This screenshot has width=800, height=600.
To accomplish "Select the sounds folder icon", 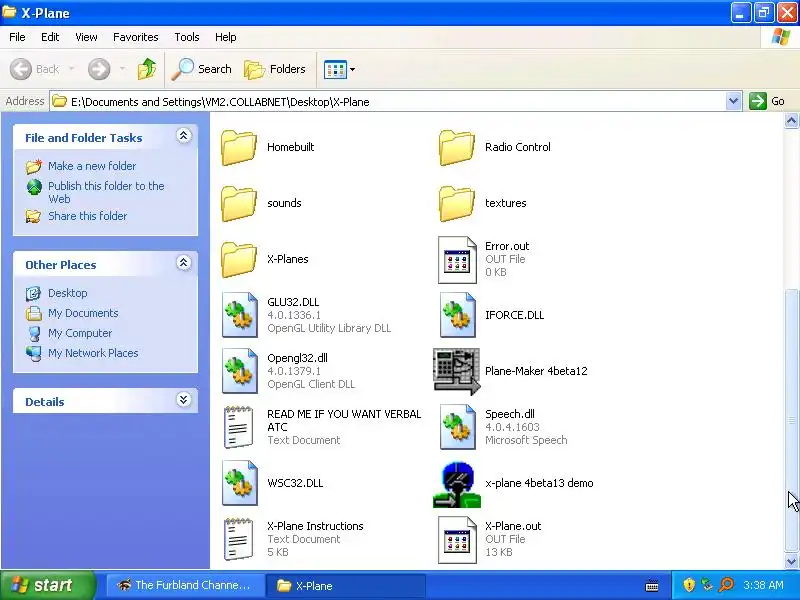I will click(x=239, y=204).
